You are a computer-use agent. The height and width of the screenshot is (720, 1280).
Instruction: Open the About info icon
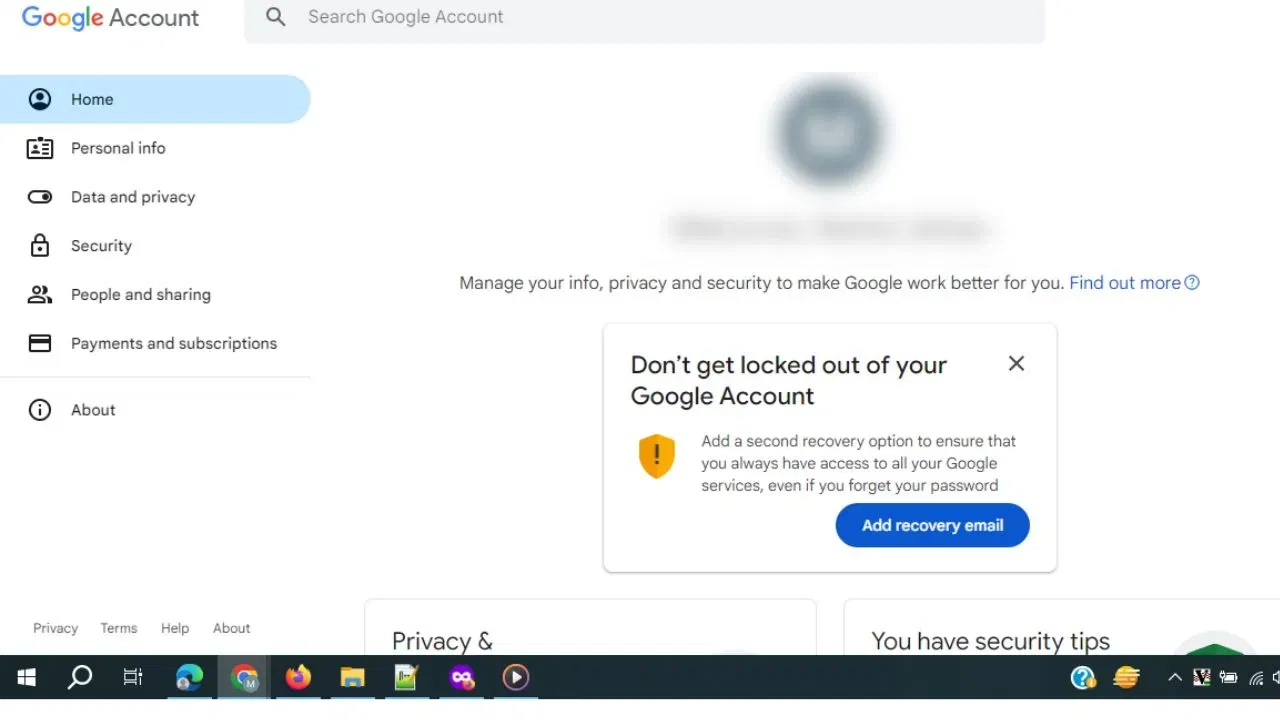[x=40, y=410]
